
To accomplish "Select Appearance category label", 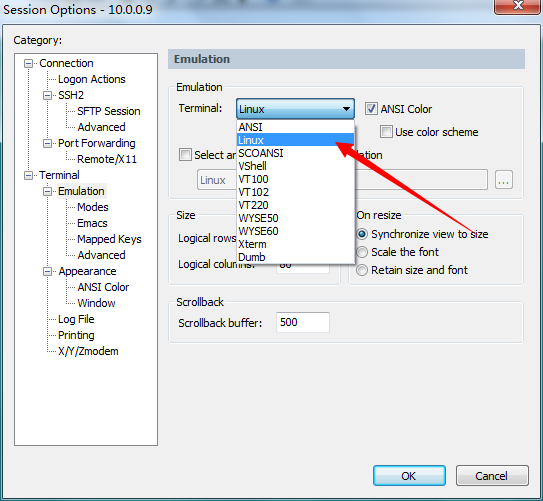I will click(87, 271).
